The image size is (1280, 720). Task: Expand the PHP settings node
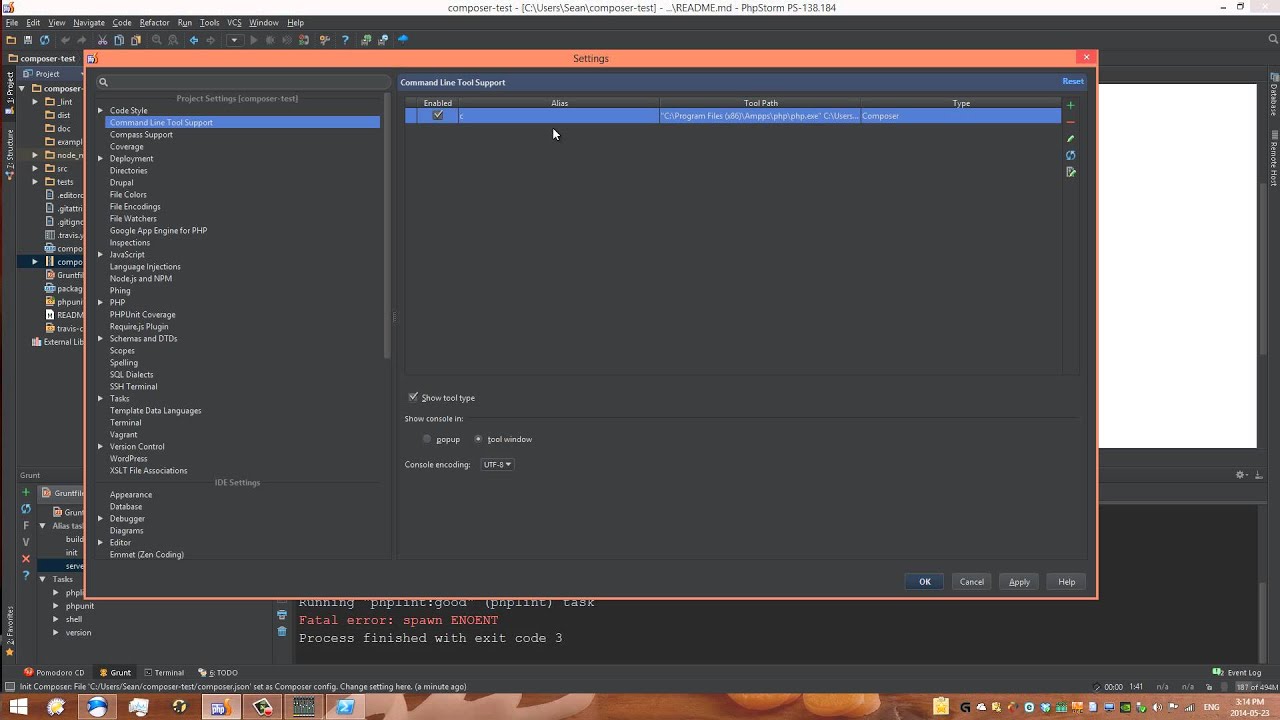[x=100, y=303]
